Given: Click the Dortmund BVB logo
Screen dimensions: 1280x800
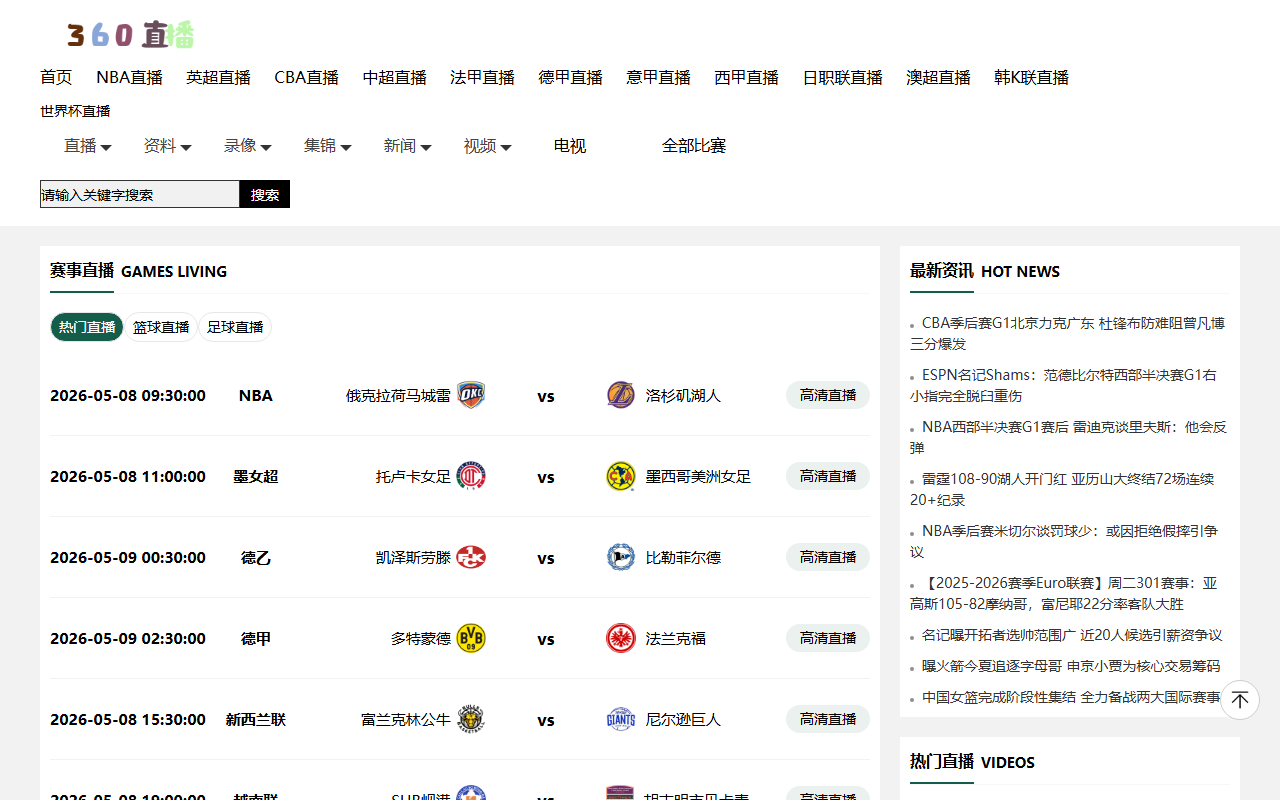Looking at the screenshot, I should (471, 638).
